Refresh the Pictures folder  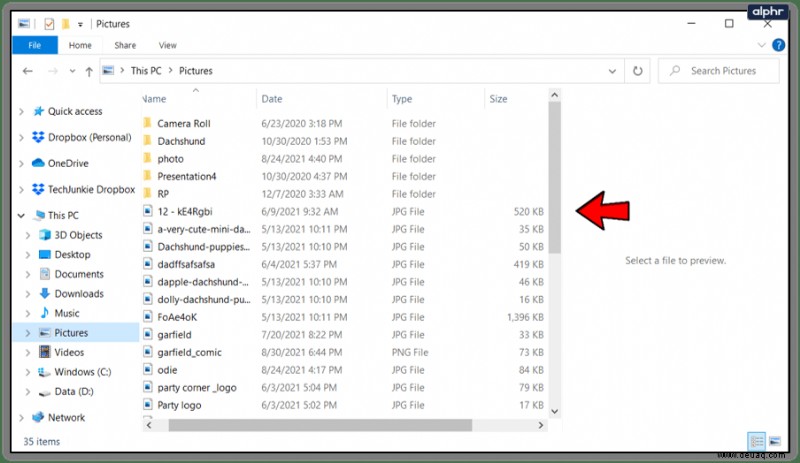(637, 71)
